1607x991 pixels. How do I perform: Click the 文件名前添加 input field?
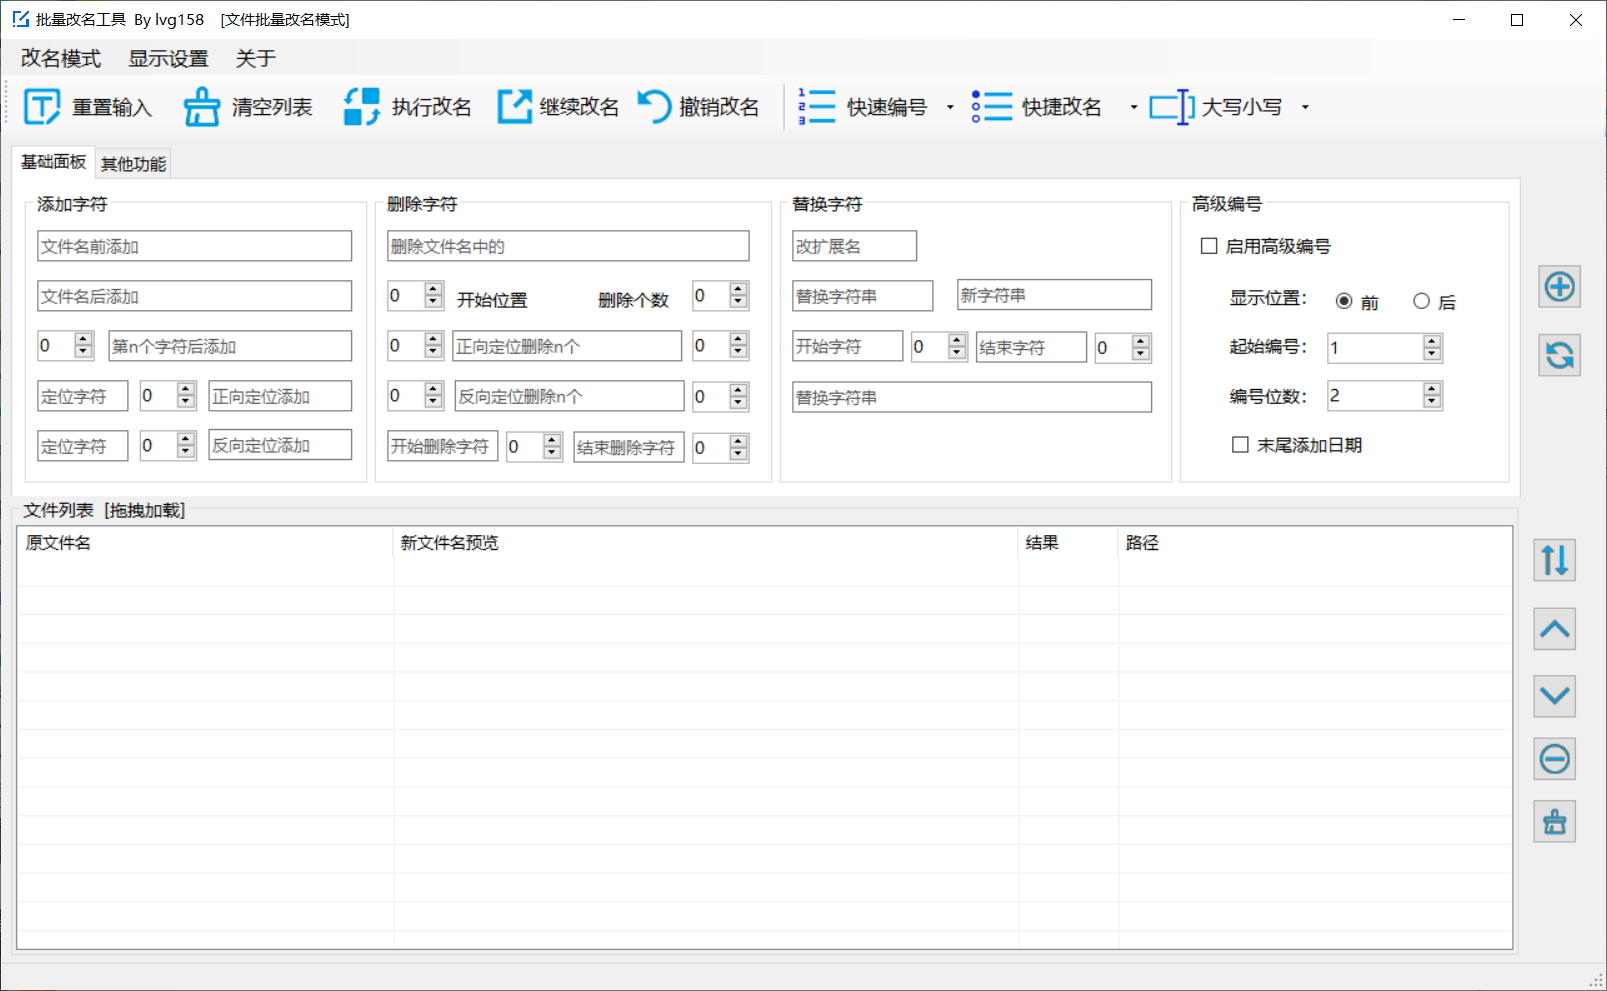pos(194,246)
